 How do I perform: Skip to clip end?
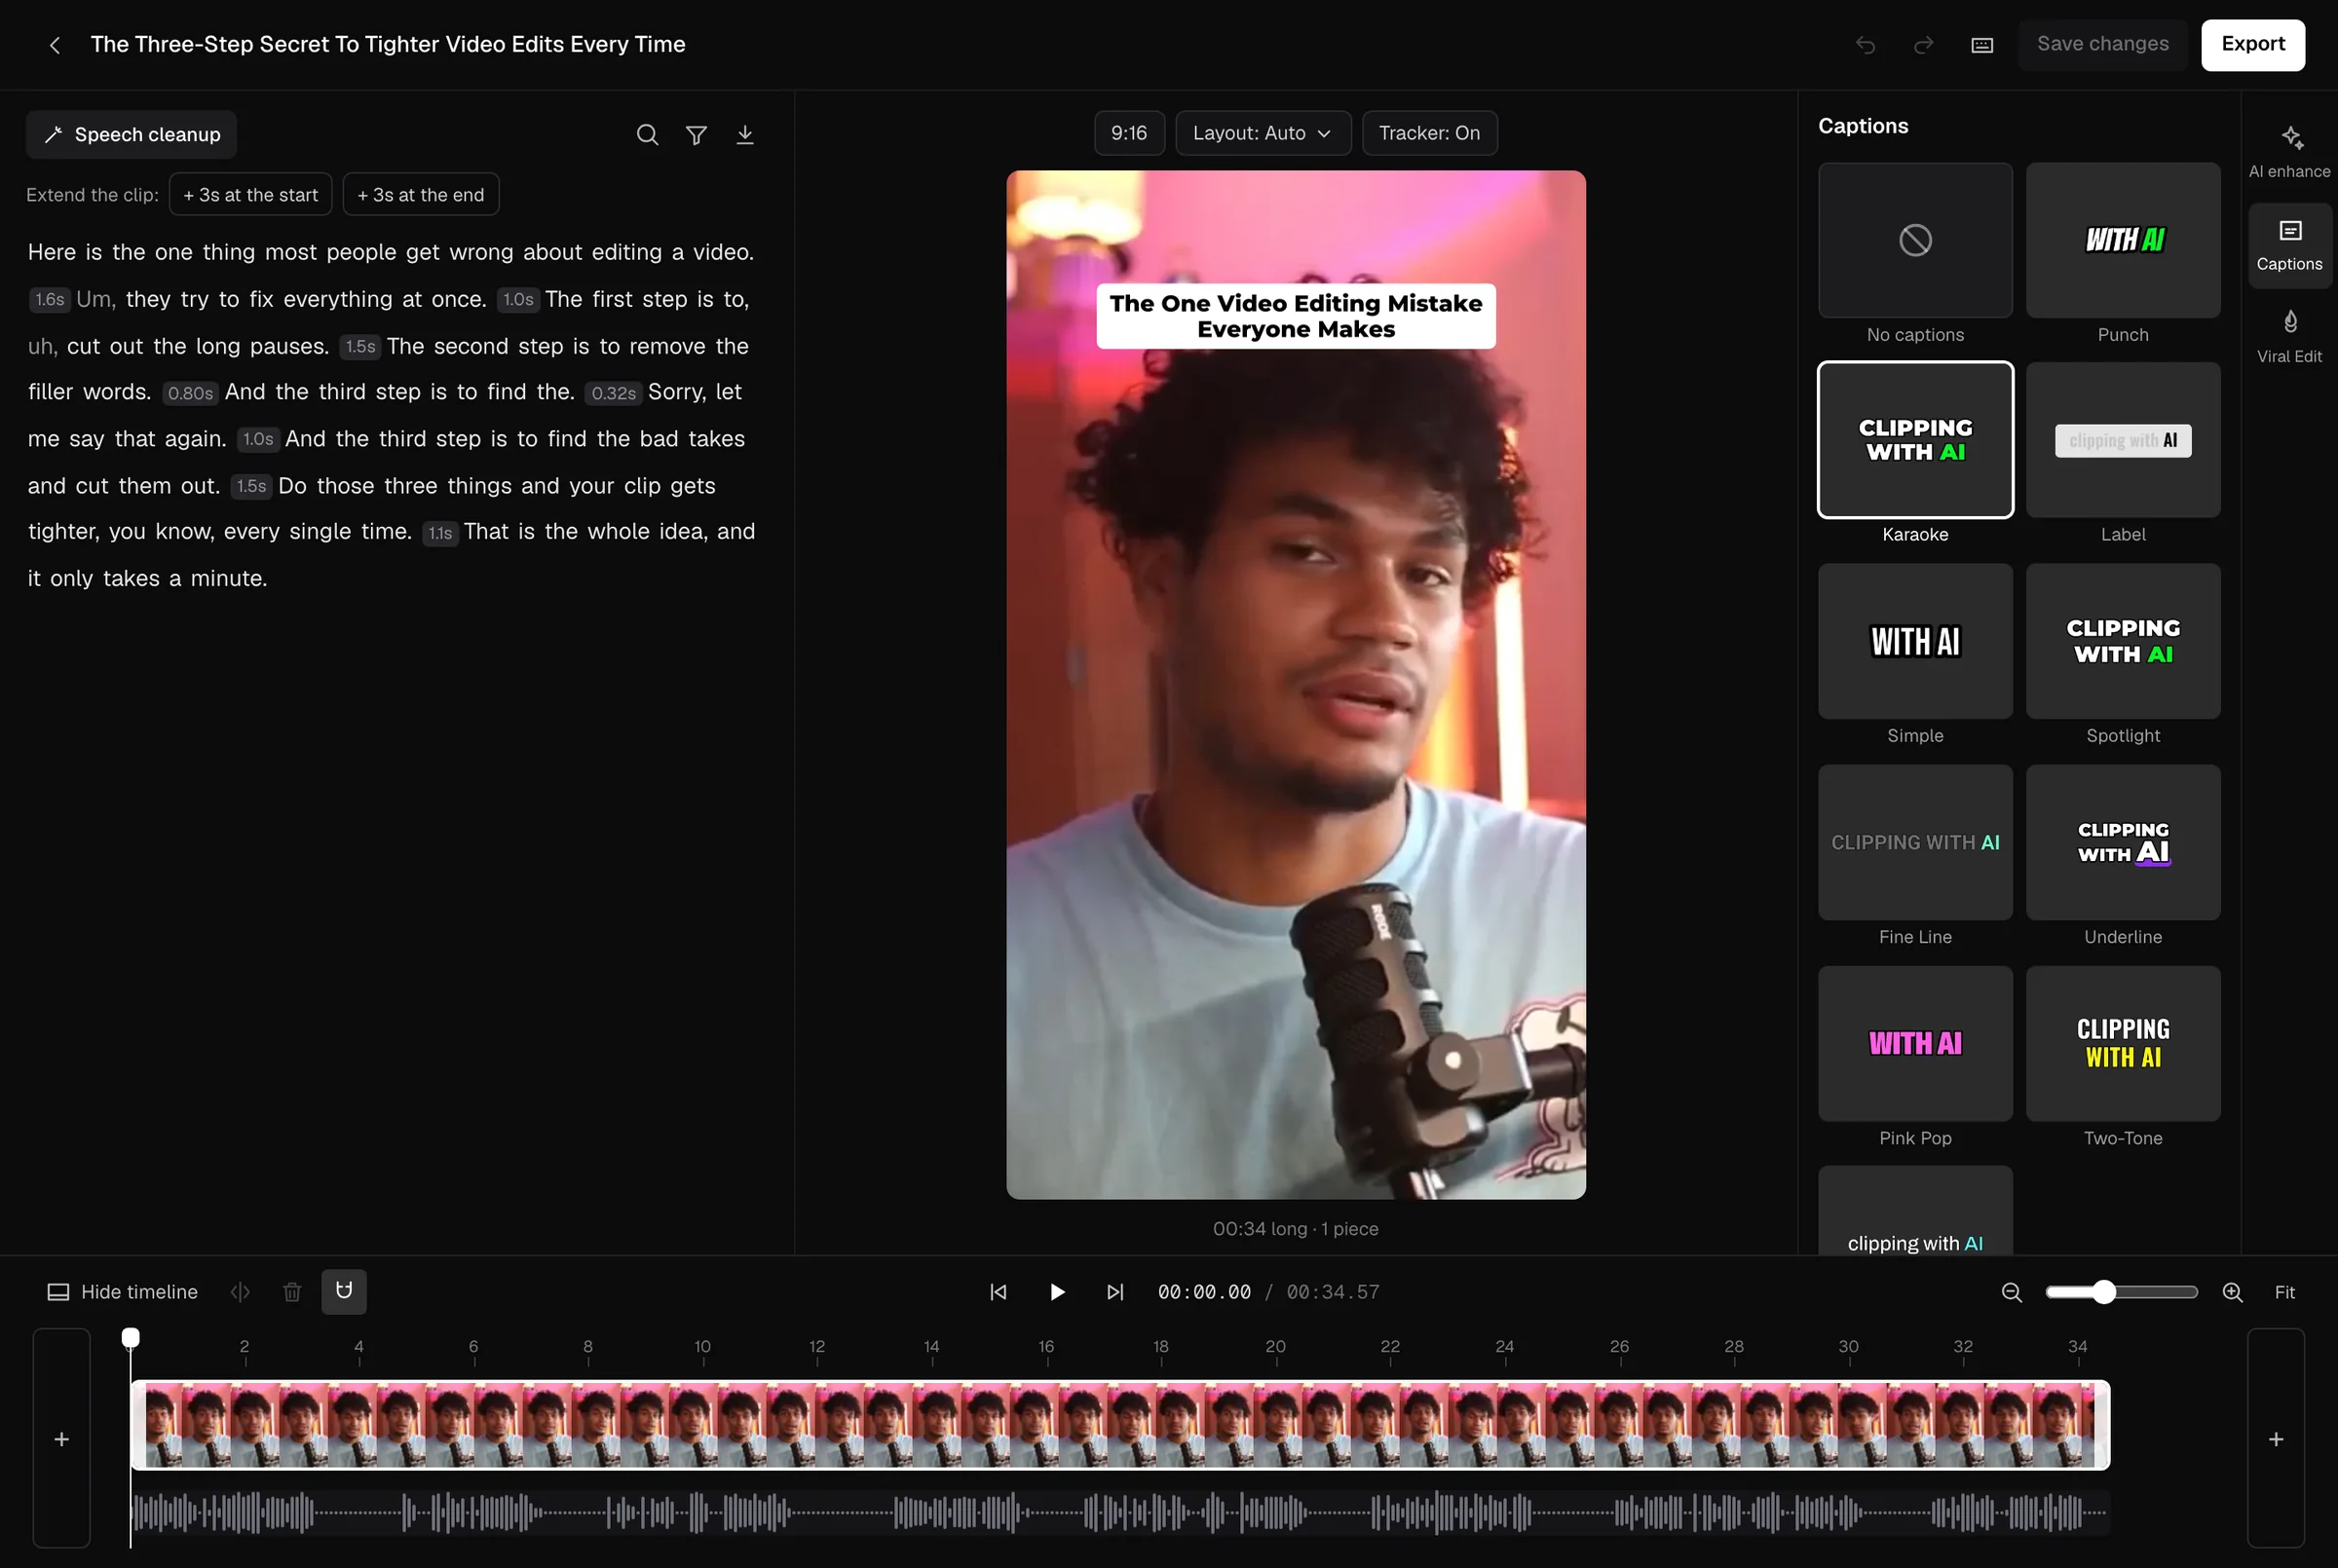pyautogui.click(x=1115, y=1292)
